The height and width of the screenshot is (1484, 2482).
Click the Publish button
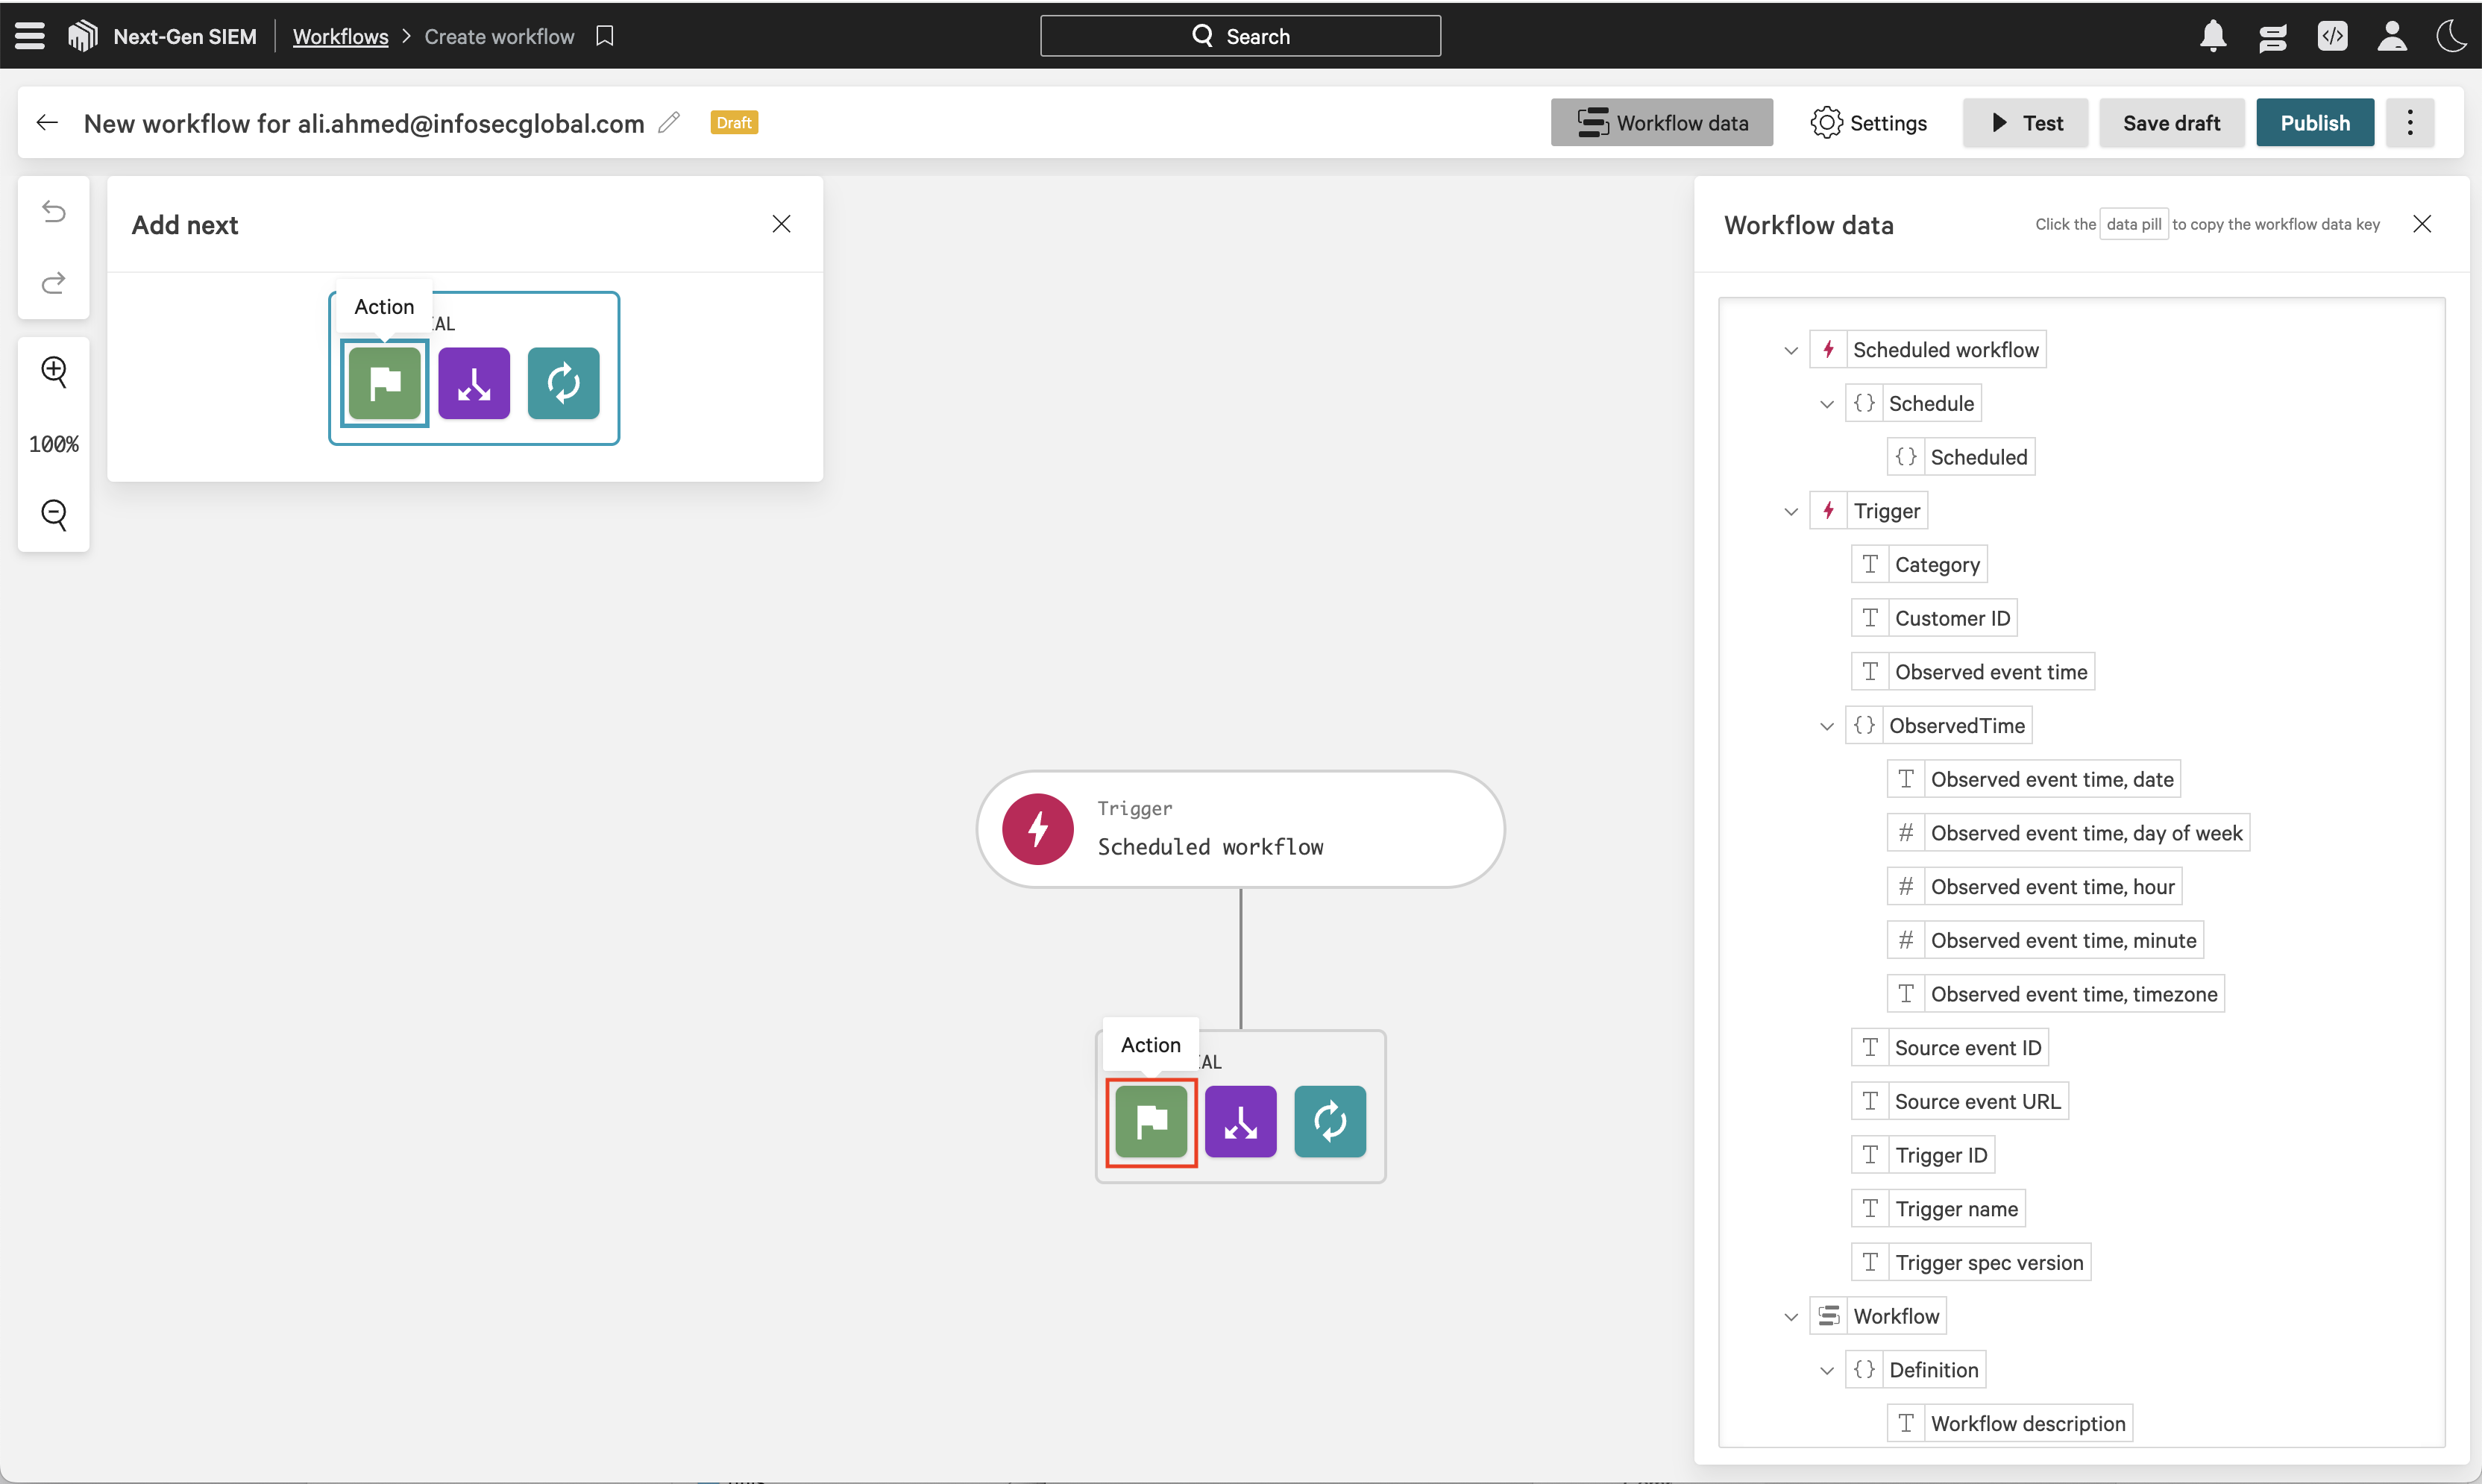coord(2314,123)
